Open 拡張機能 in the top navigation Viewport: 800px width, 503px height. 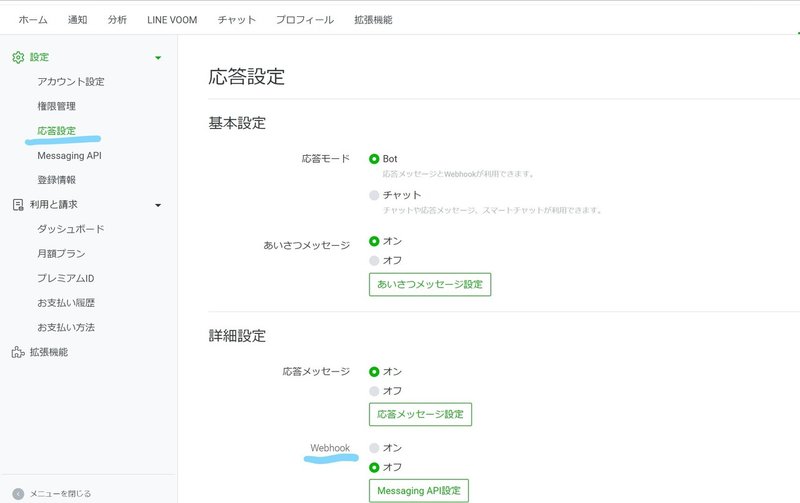pyautogui.click(x=373, y=20)
